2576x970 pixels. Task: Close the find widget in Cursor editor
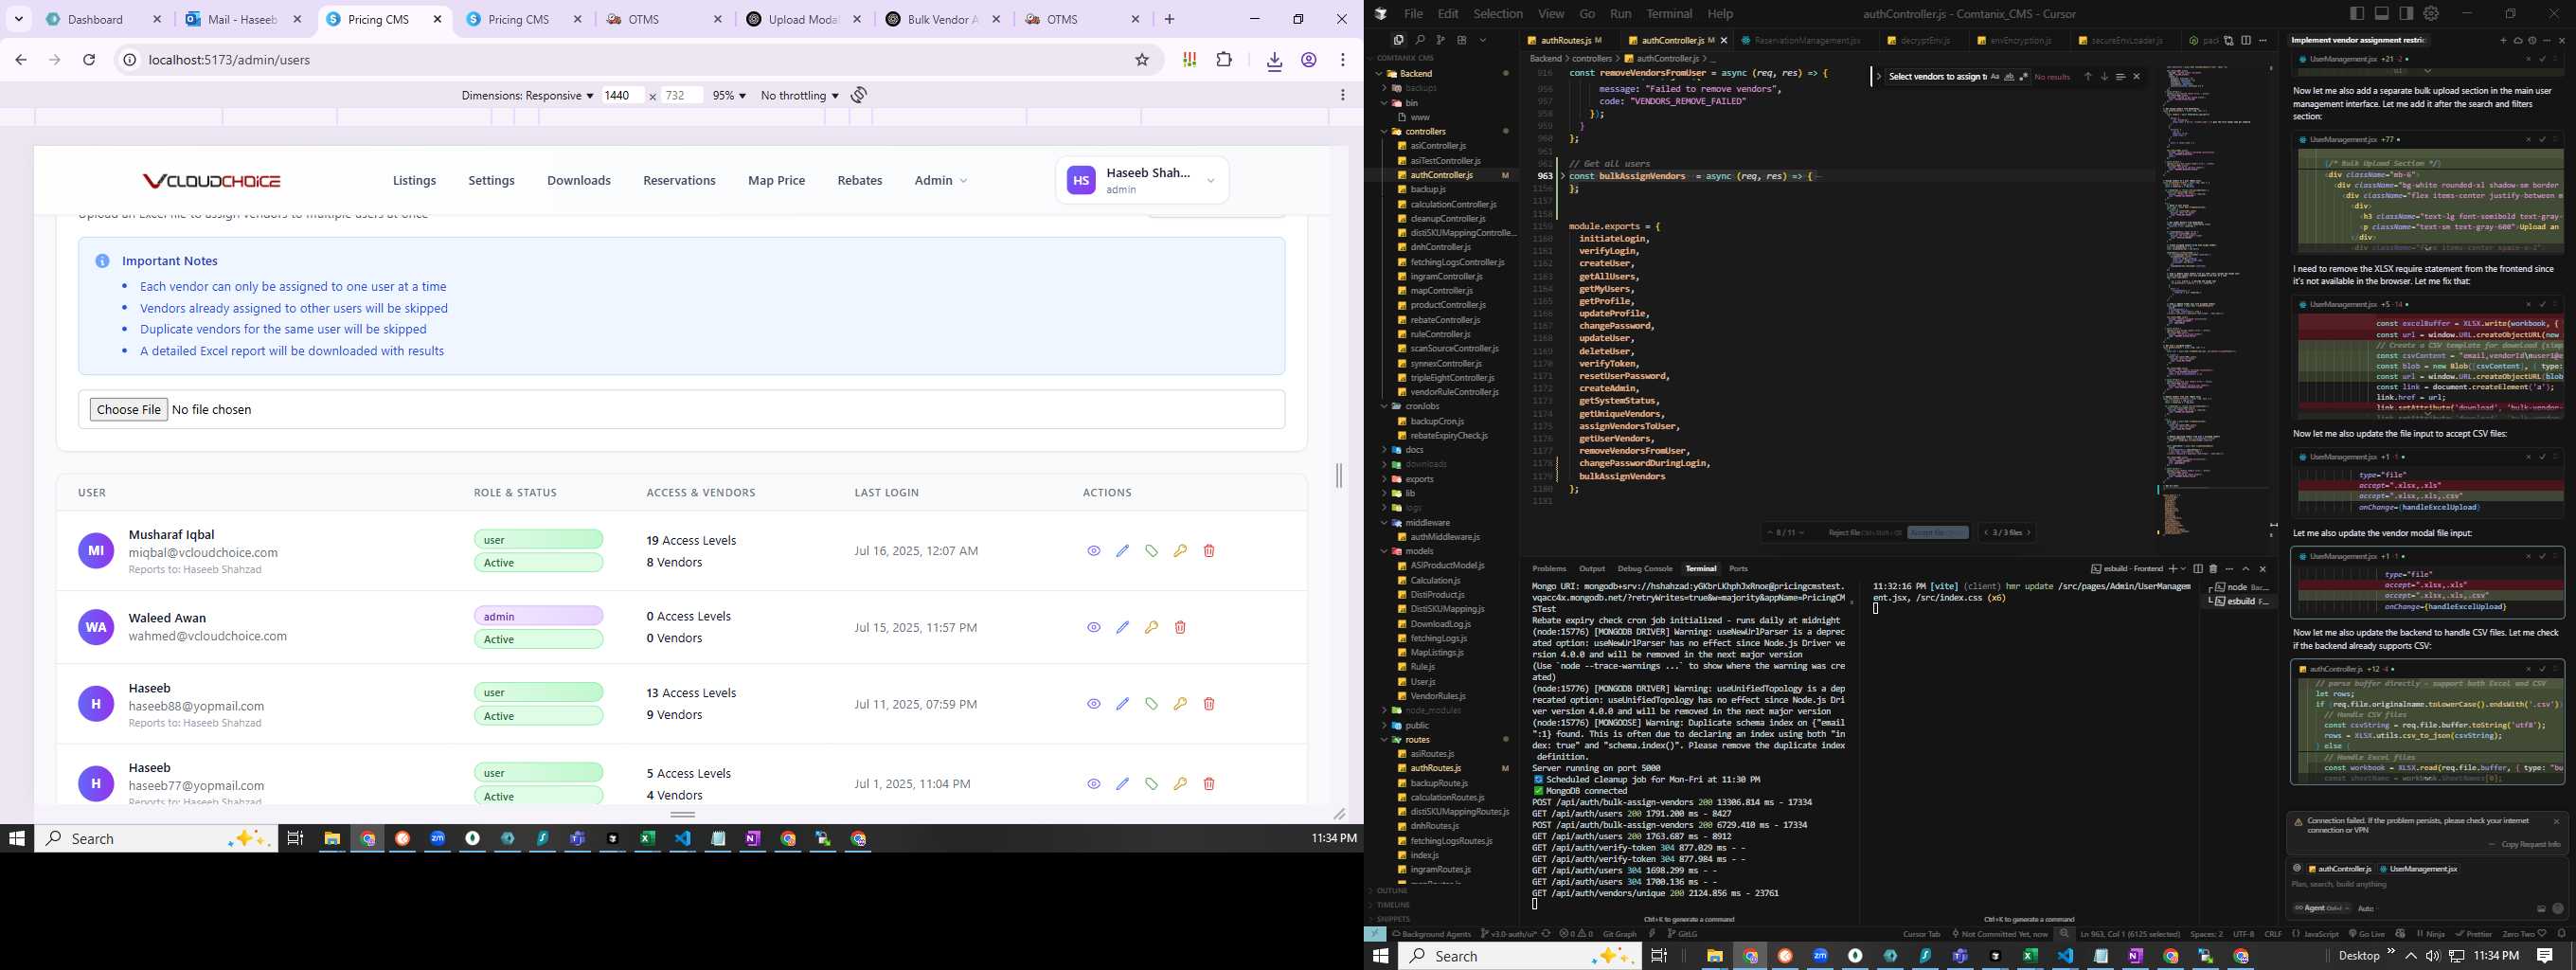point(2137,76)
